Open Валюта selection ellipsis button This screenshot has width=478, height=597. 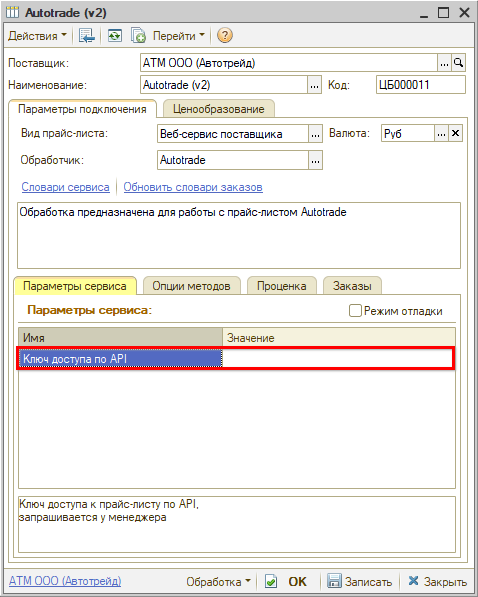coord(441,134)
